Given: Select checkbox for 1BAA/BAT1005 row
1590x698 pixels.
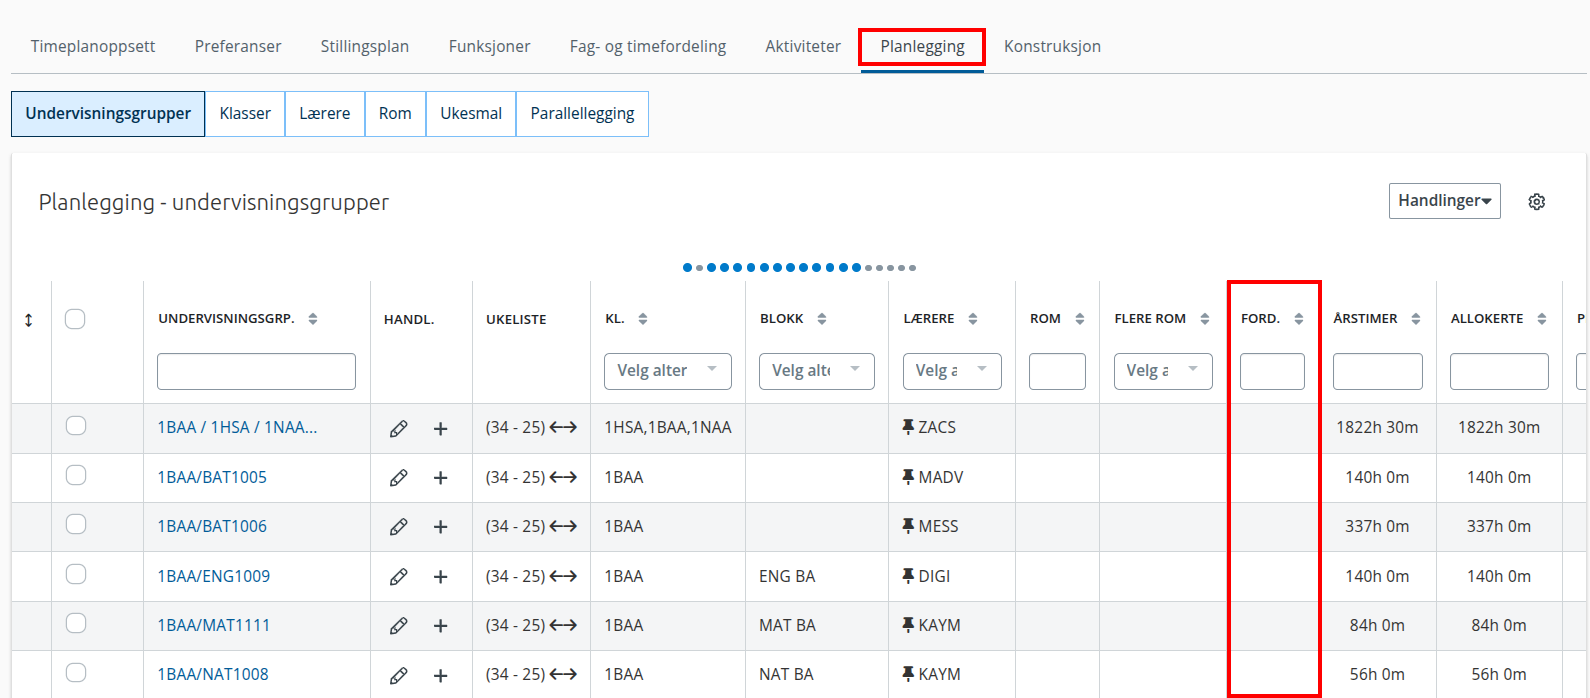Looking at the screenshot, I should (x=76, y=475).
